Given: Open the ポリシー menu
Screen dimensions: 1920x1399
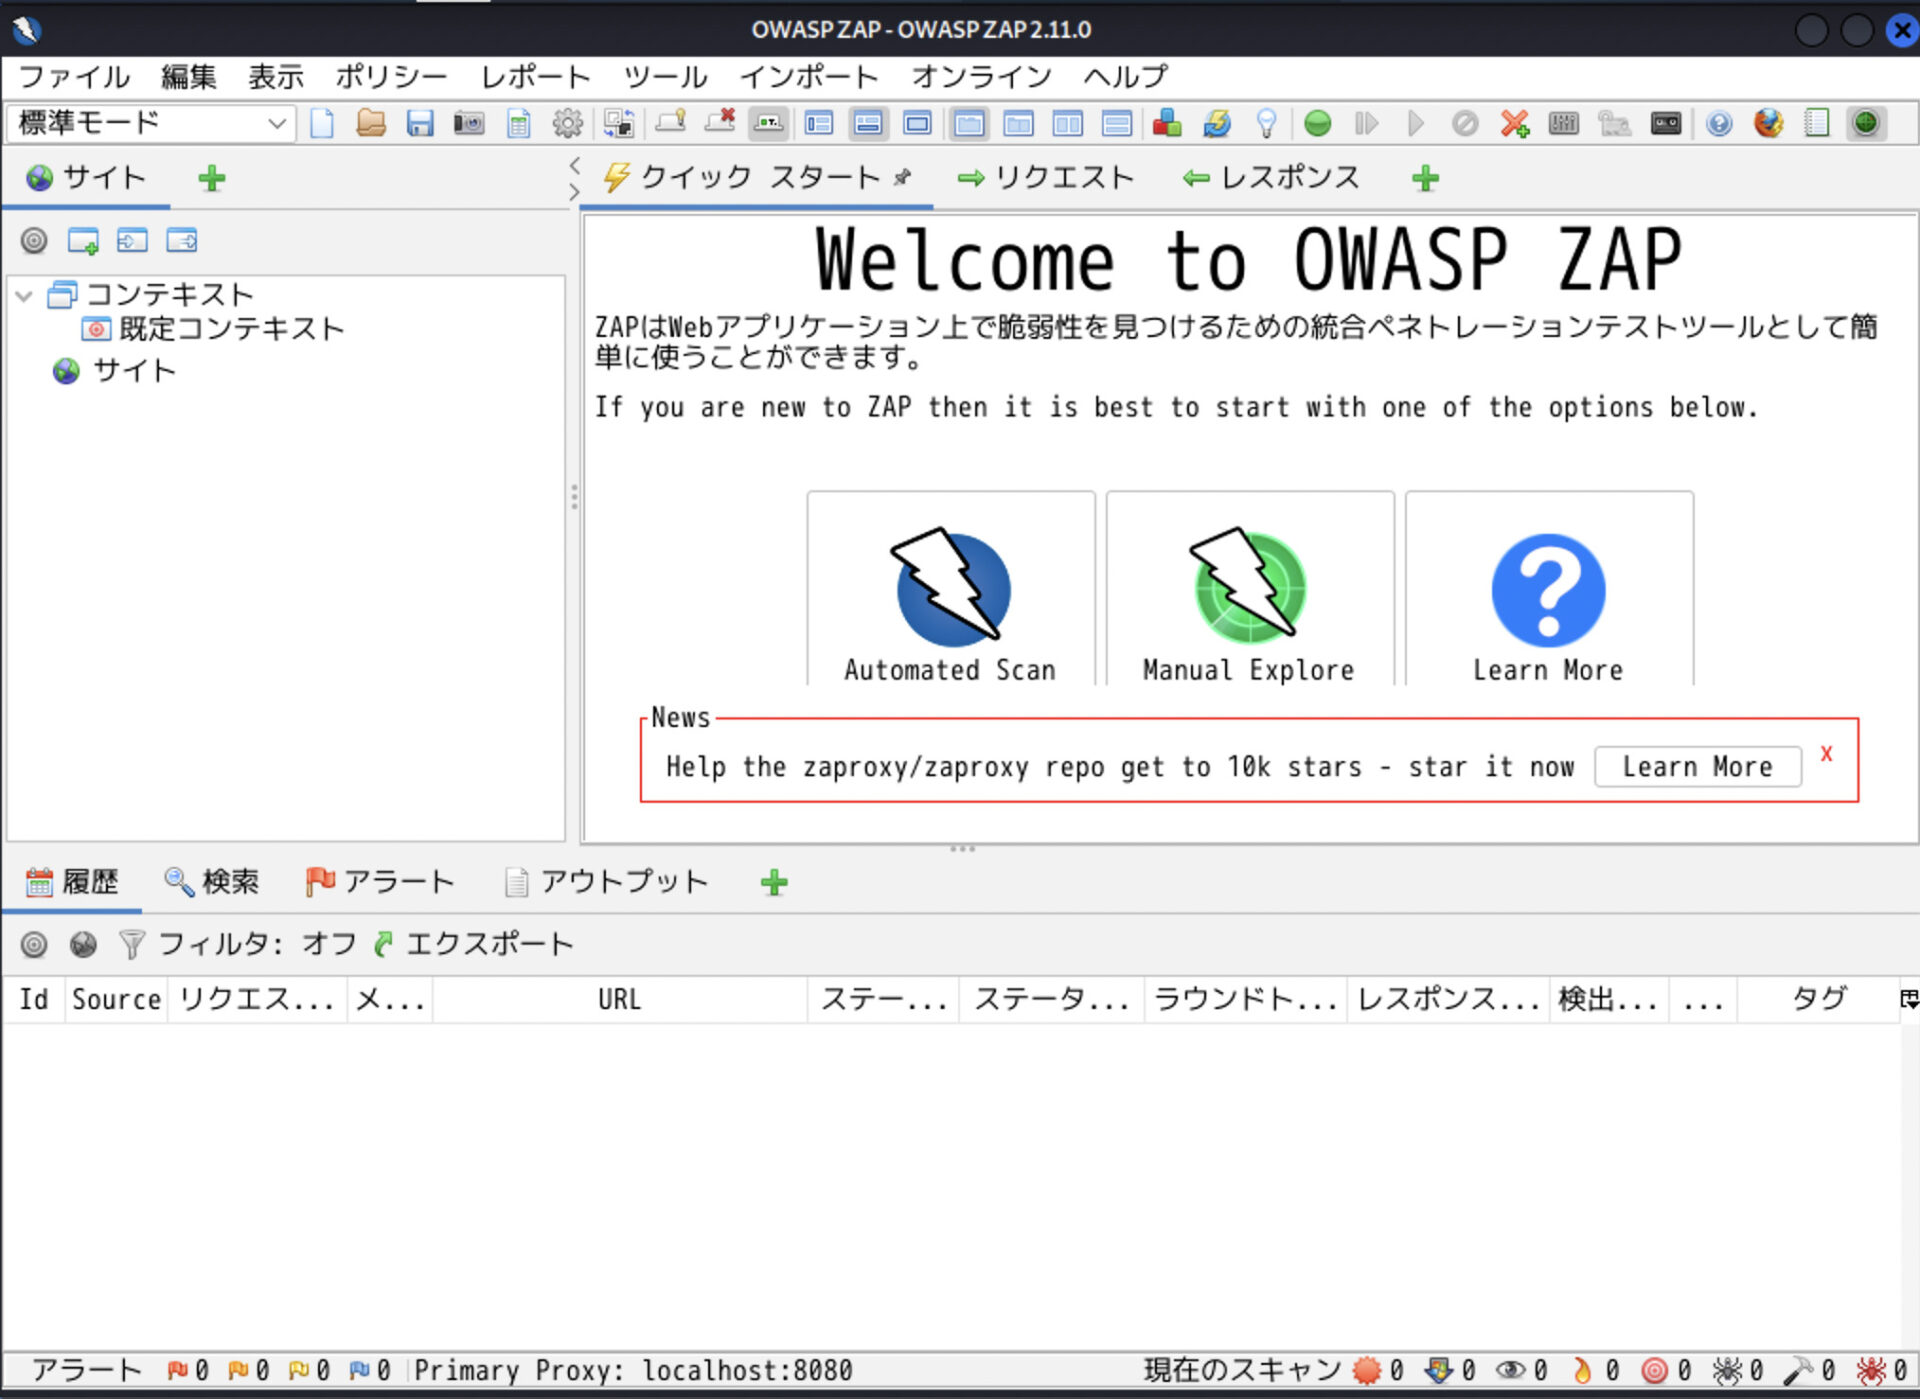Looking at the screenshot, I should pos(391,77).
